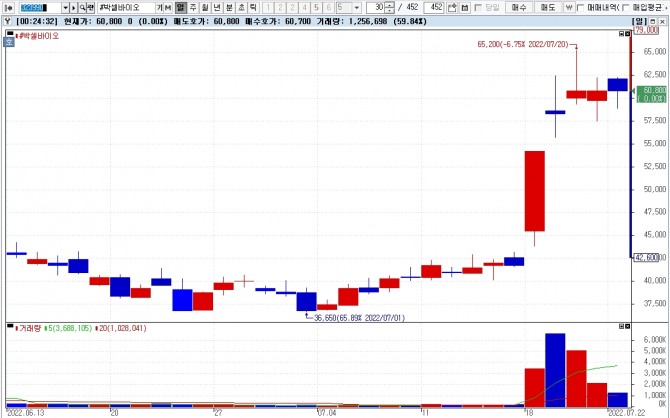Image resolution: width=670 pixels, height=418 pixels.
Task: Click the bar count stepper up arrow
Action: tap(390, 5)
